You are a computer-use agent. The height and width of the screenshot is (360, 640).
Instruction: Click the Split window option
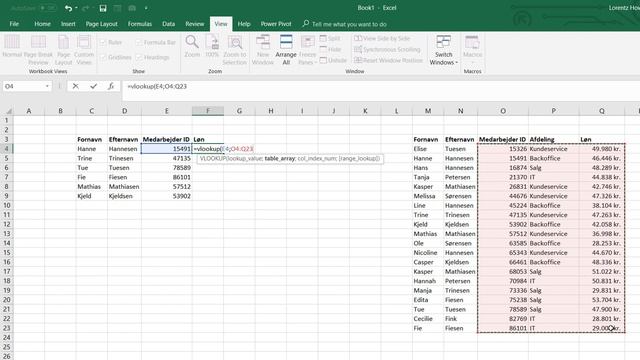330,38
